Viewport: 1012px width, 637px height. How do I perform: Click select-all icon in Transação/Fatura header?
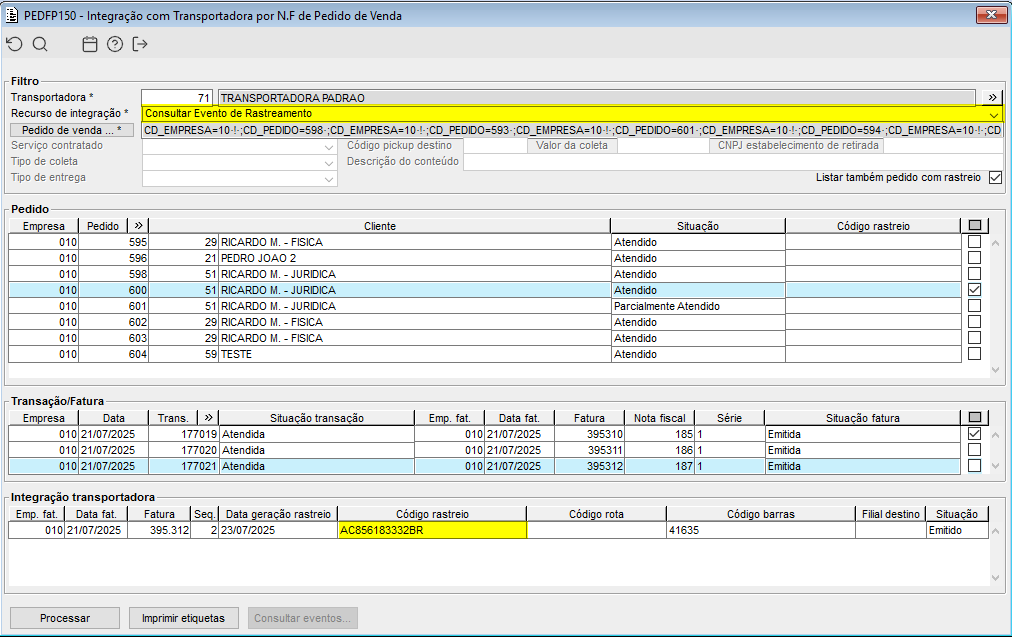(x=974, y=418)
